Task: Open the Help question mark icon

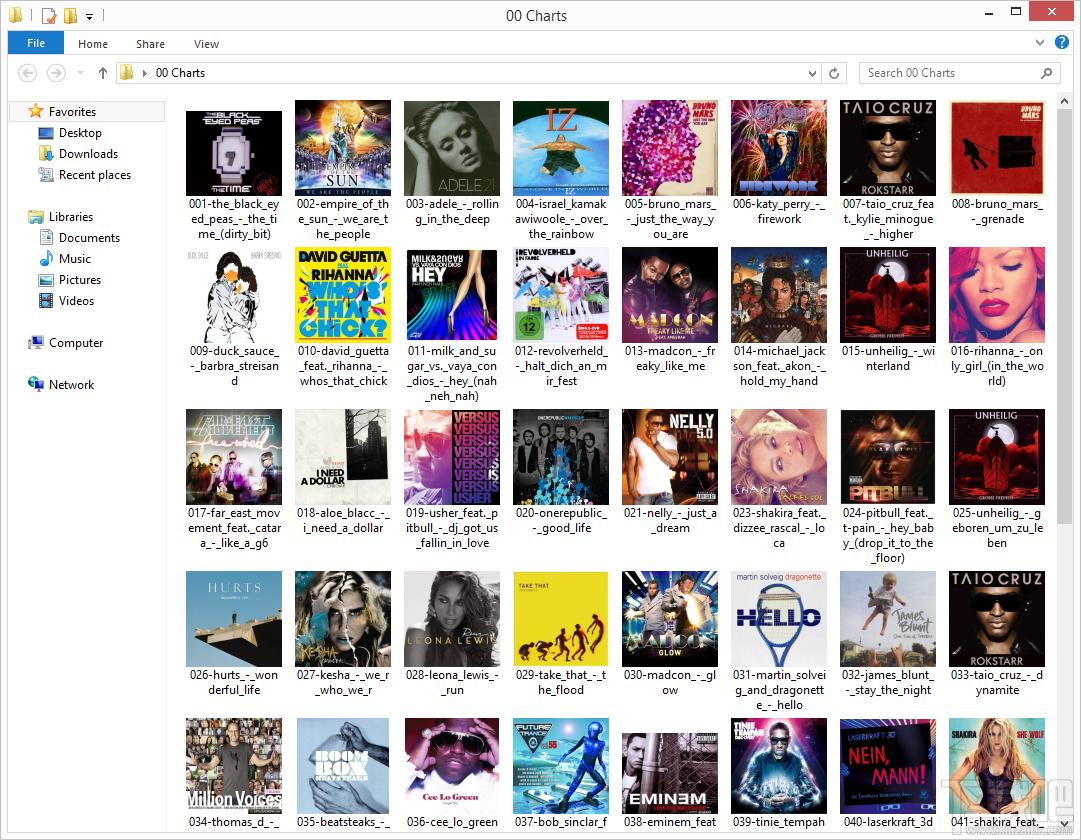Action: point(1062,43)
